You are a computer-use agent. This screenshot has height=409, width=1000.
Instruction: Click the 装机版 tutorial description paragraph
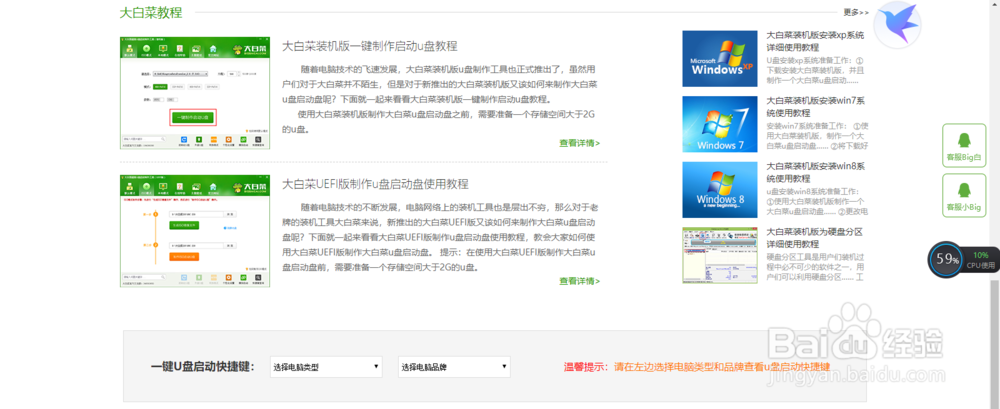(x=441, y=99)
